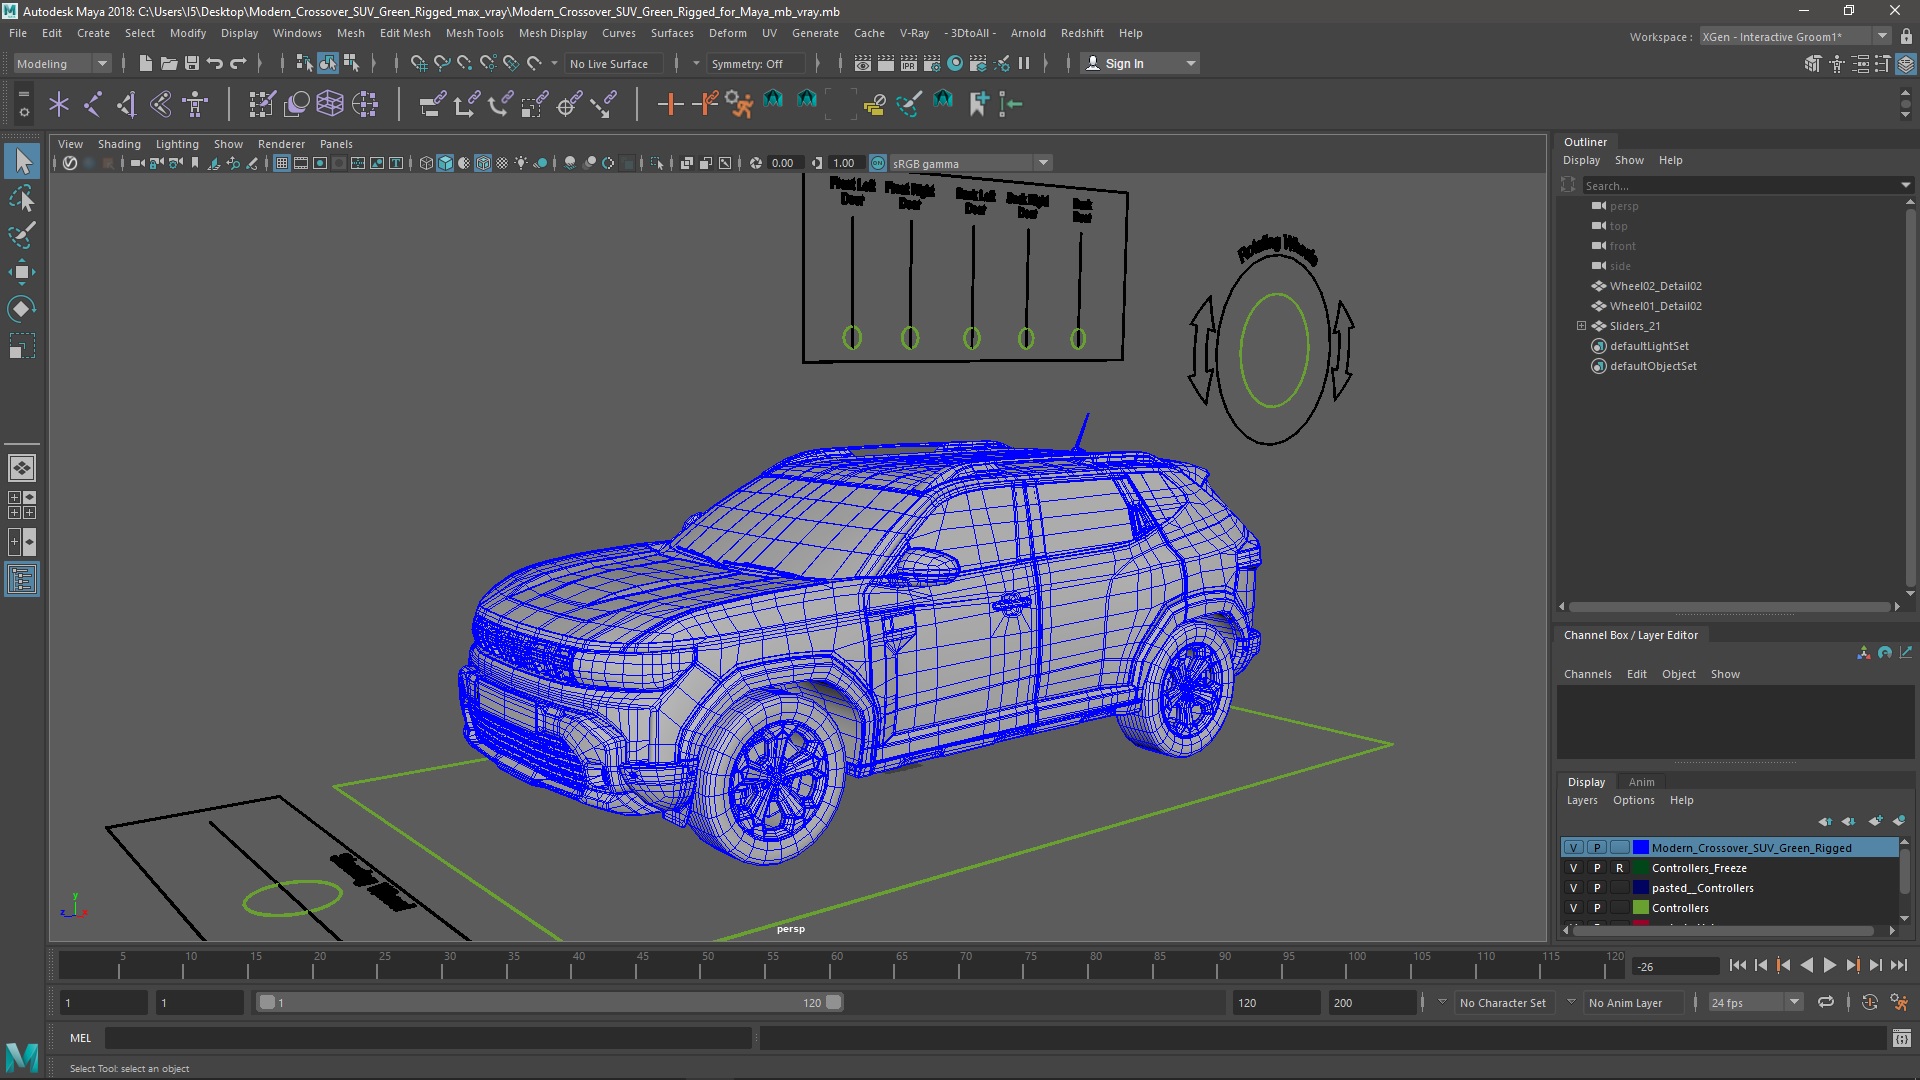Toggle visibility V of Controllers layer
The width and height of the screenshot is (1920, 1080).
point(1573,908)
